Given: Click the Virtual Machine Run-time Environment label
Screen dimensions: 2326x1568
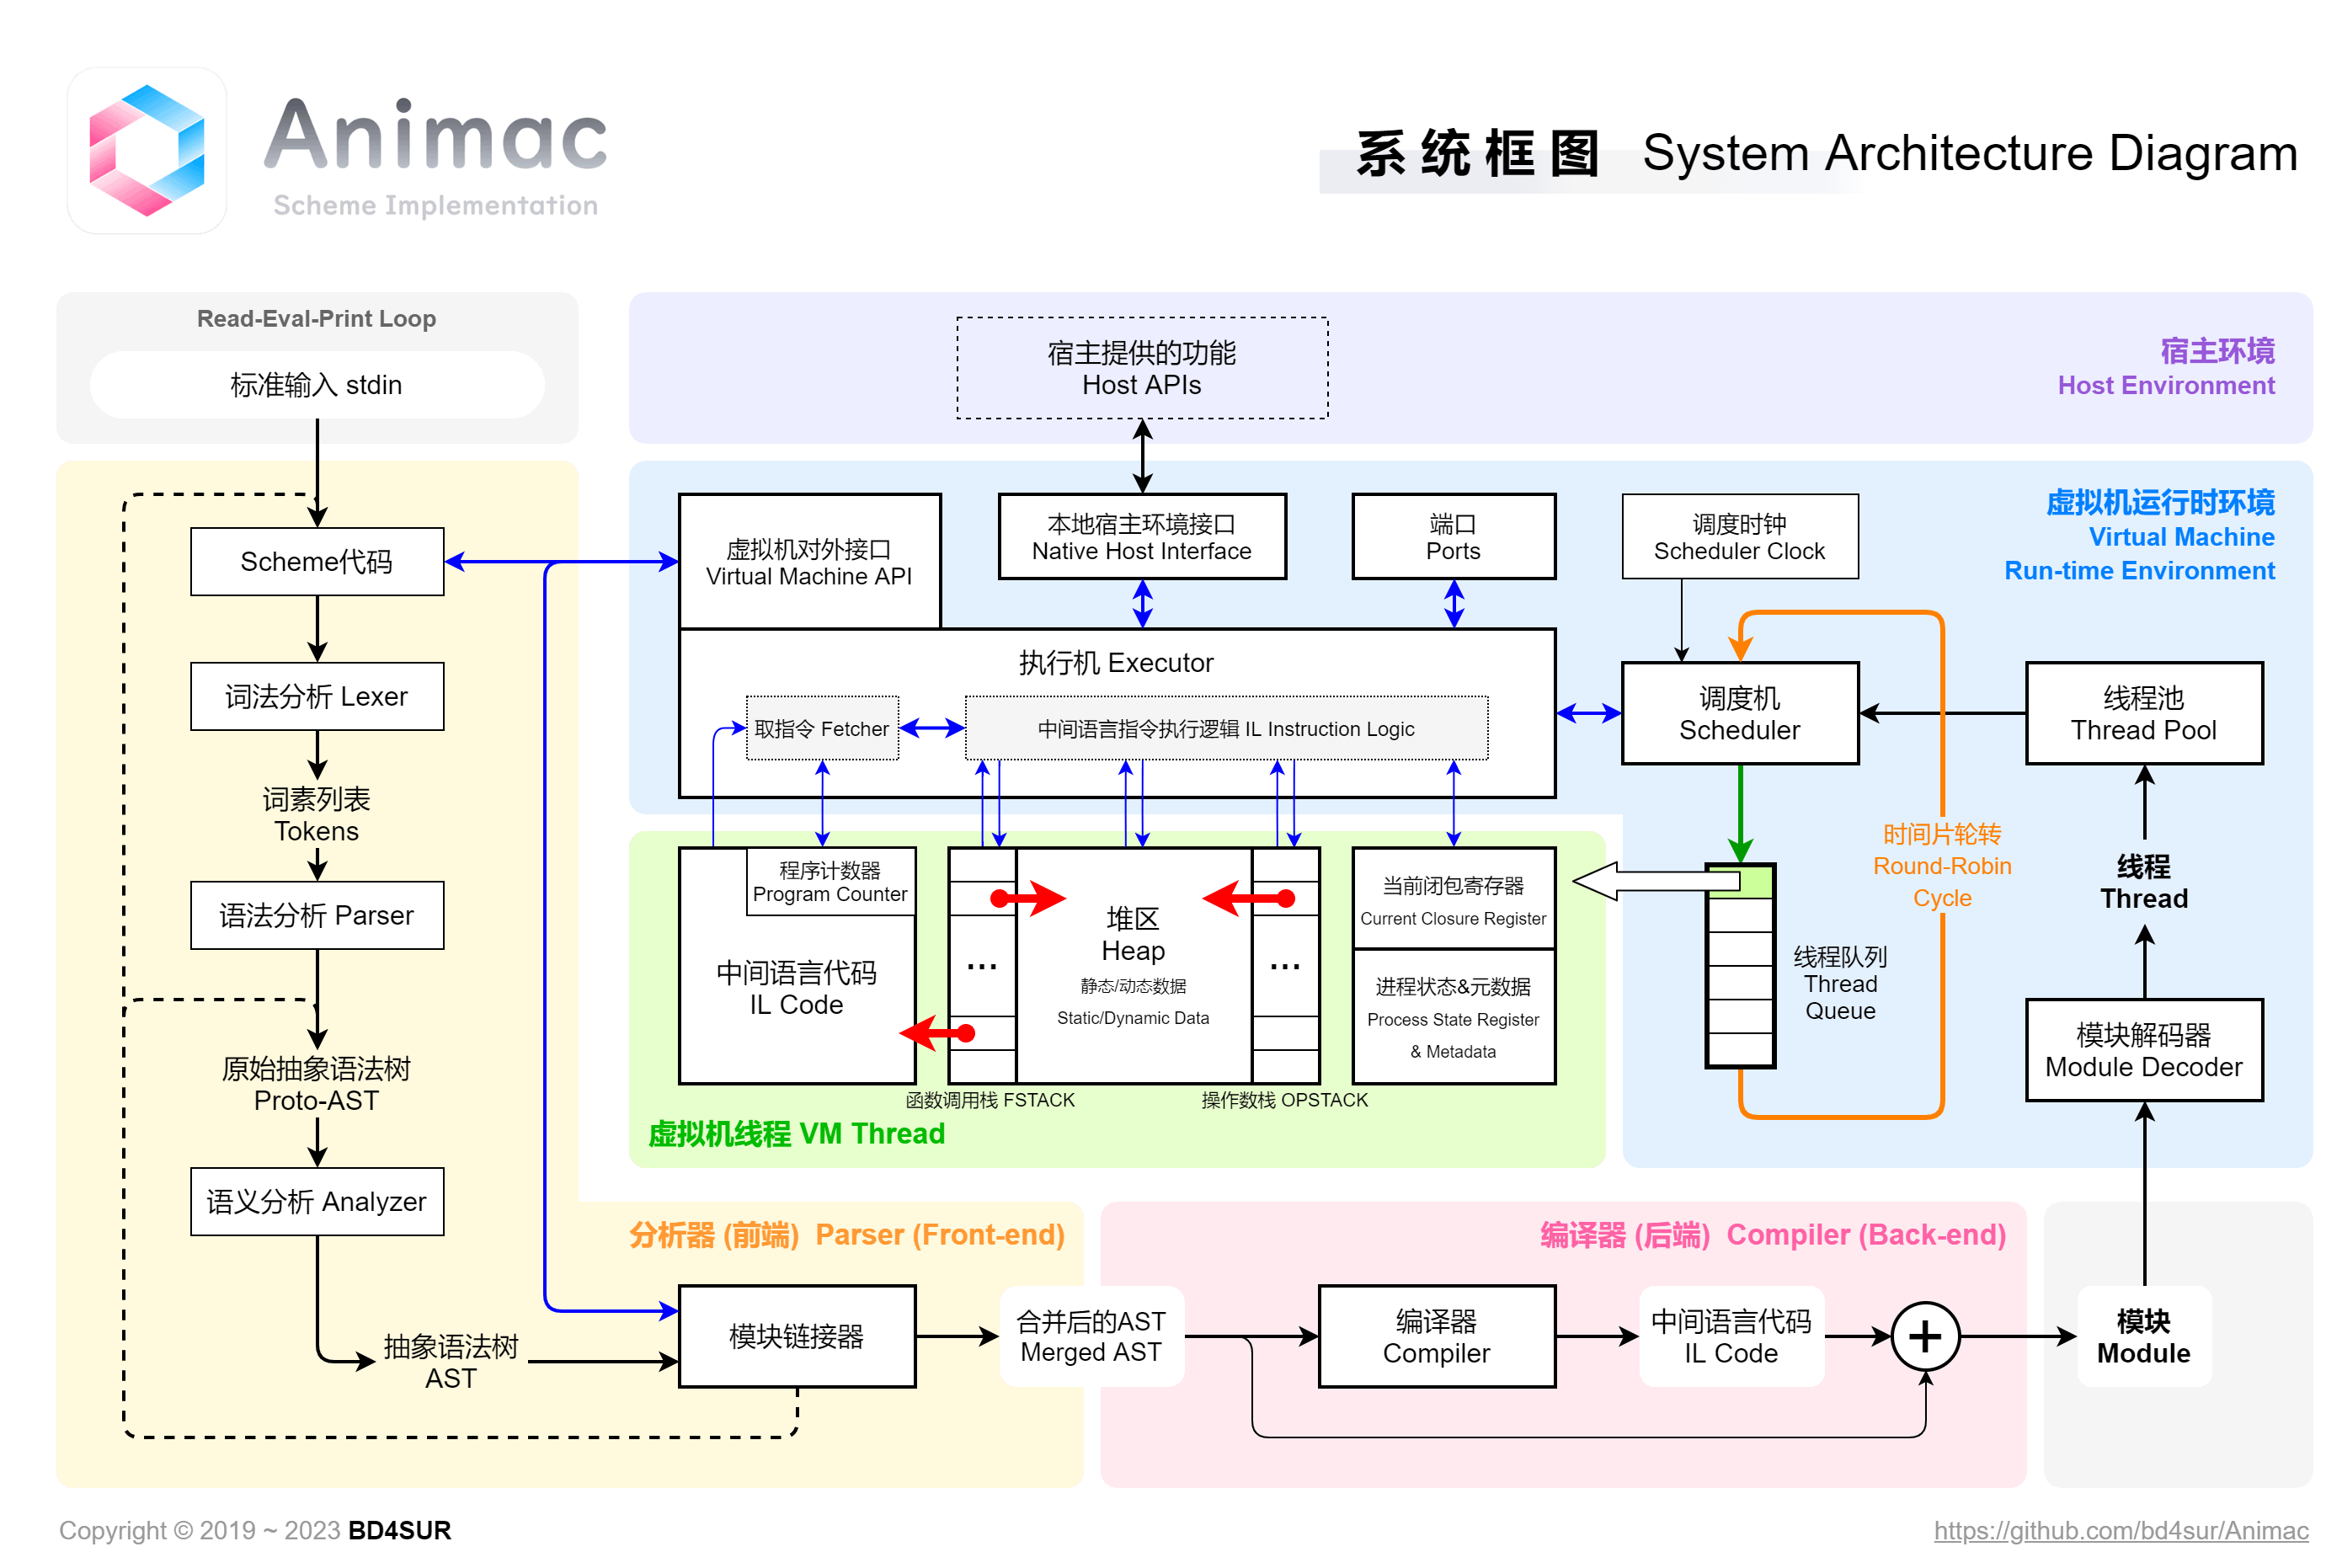Looking at the screenshot, I should [x=2139, y=535].
